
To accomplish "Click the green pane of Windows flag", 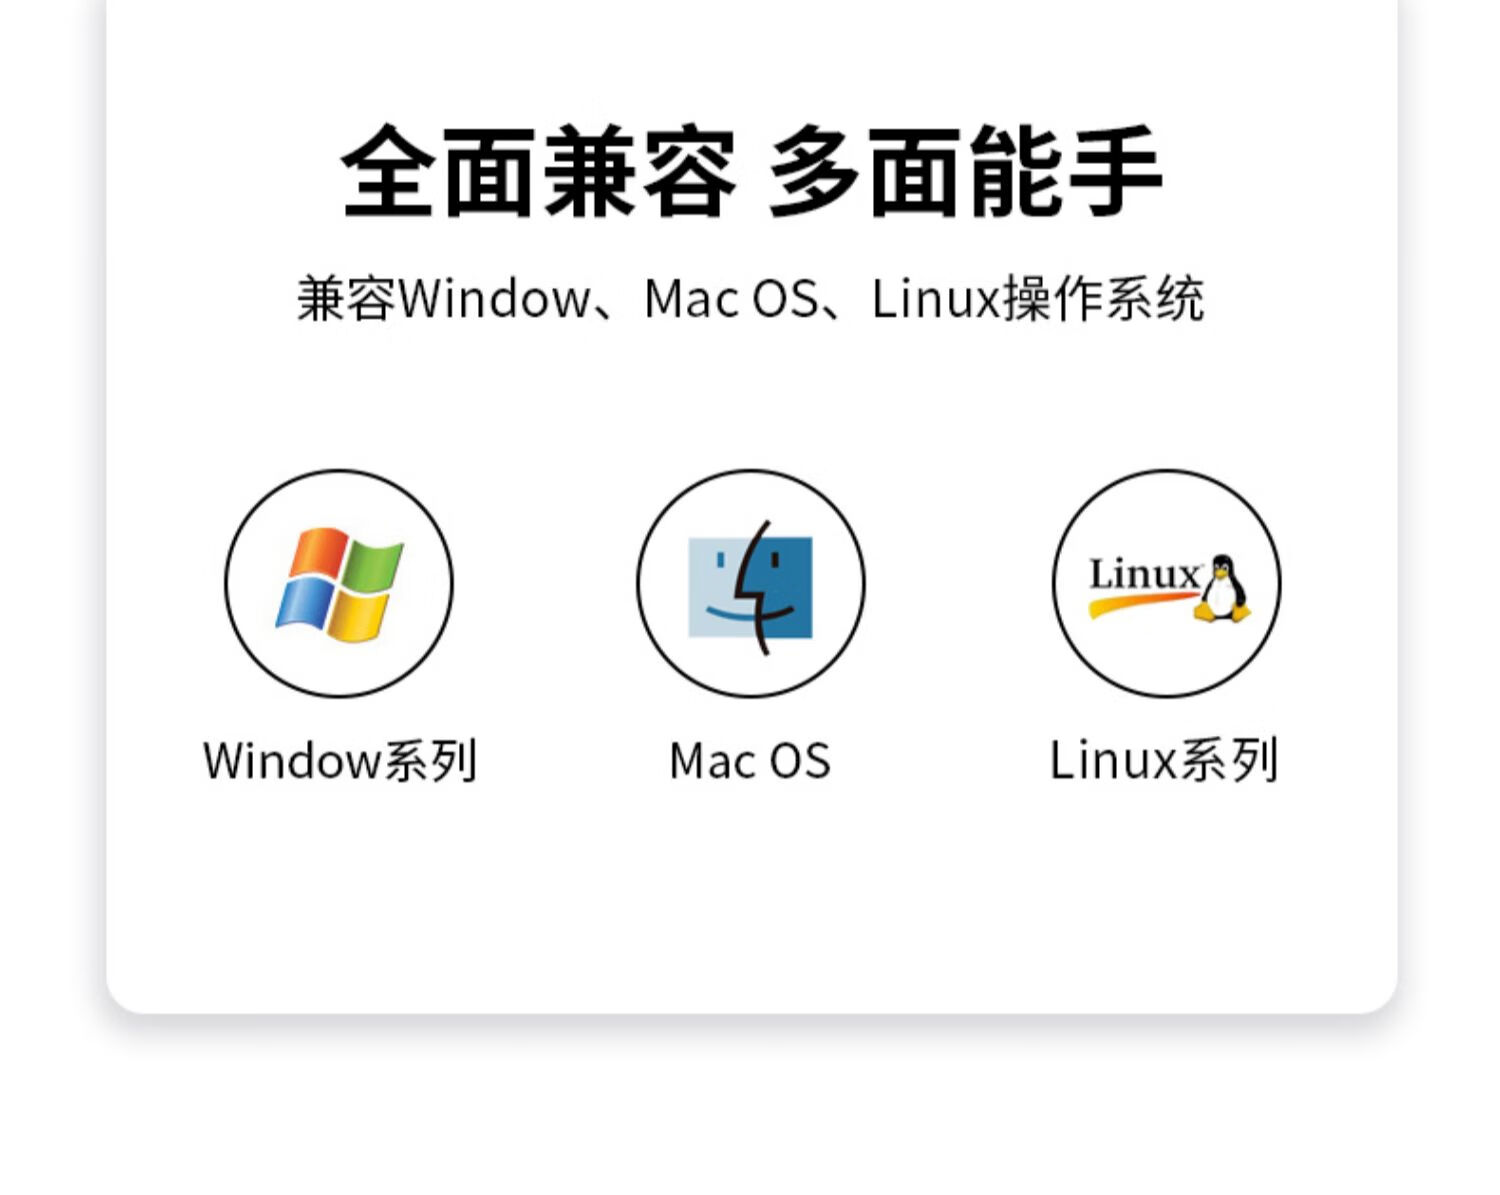I will point(373,567).
